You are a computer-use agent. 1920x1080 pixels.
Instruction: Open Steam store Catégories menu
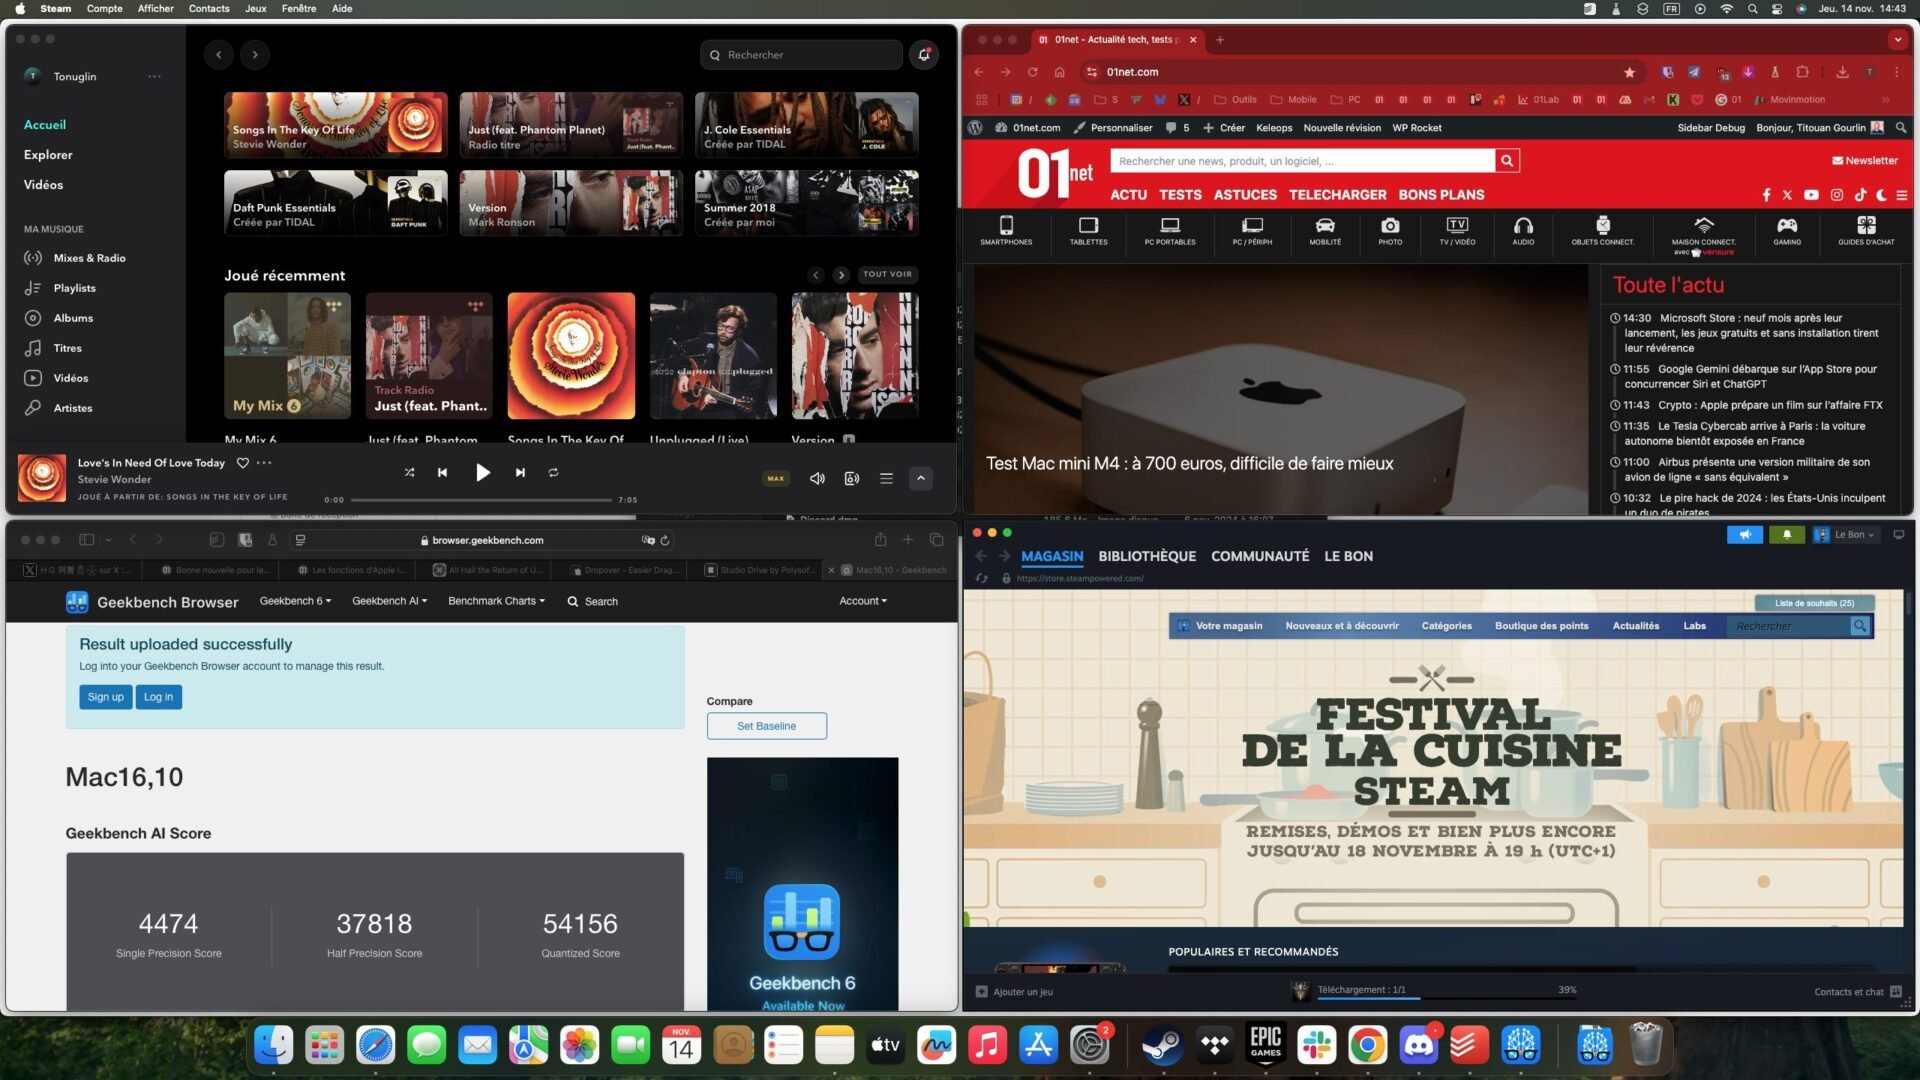pos(1446,626)
